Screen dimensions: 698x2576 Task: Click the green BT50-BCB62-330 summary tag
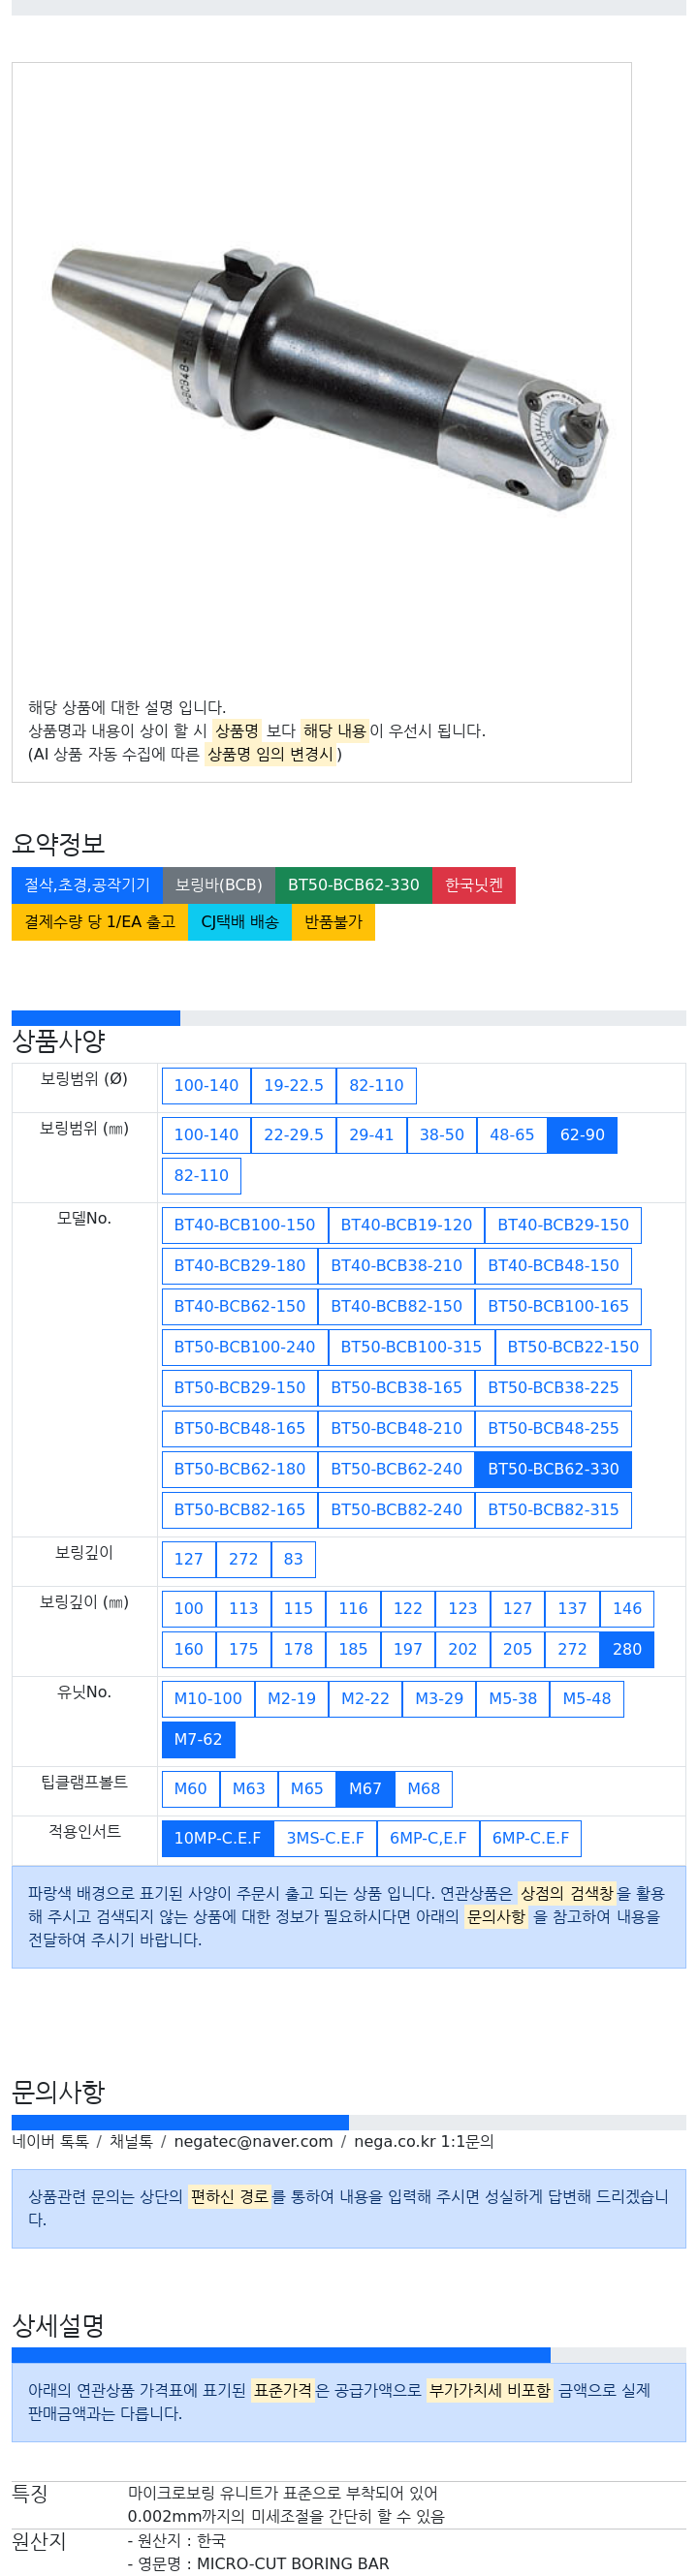pyautogui.click(x=354, y=885)
